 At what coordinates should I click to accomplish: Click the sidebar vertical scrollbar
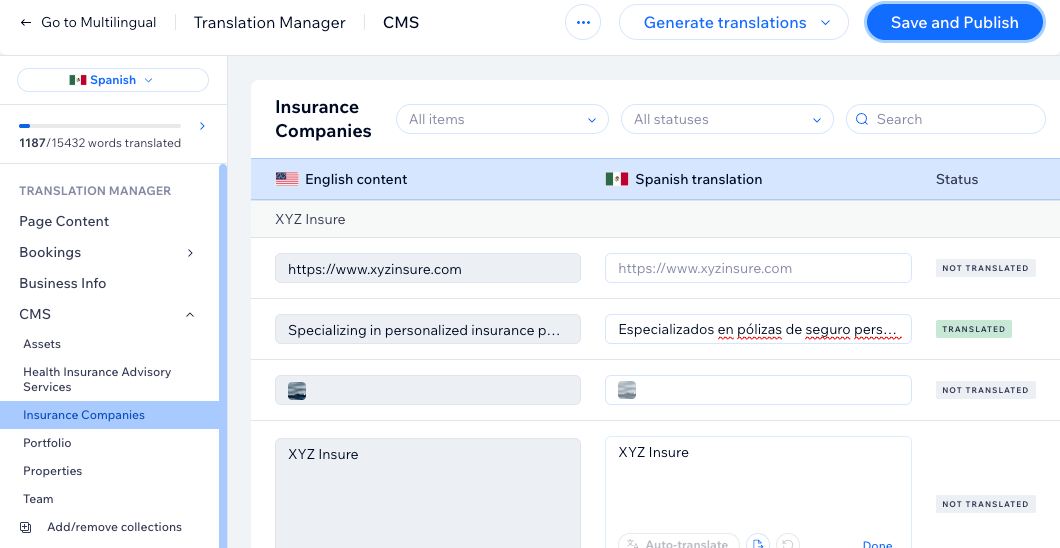click(223, 355)
